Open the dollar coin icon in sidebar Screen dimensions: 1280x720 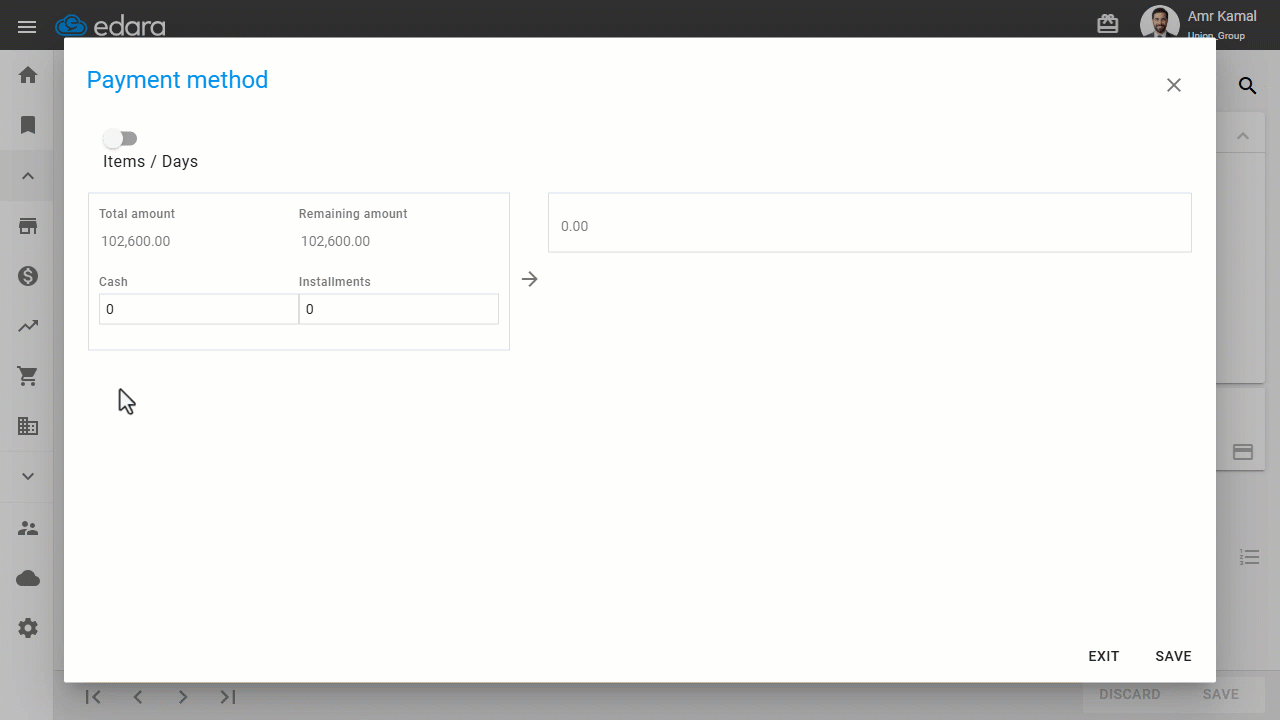point(28,276)
